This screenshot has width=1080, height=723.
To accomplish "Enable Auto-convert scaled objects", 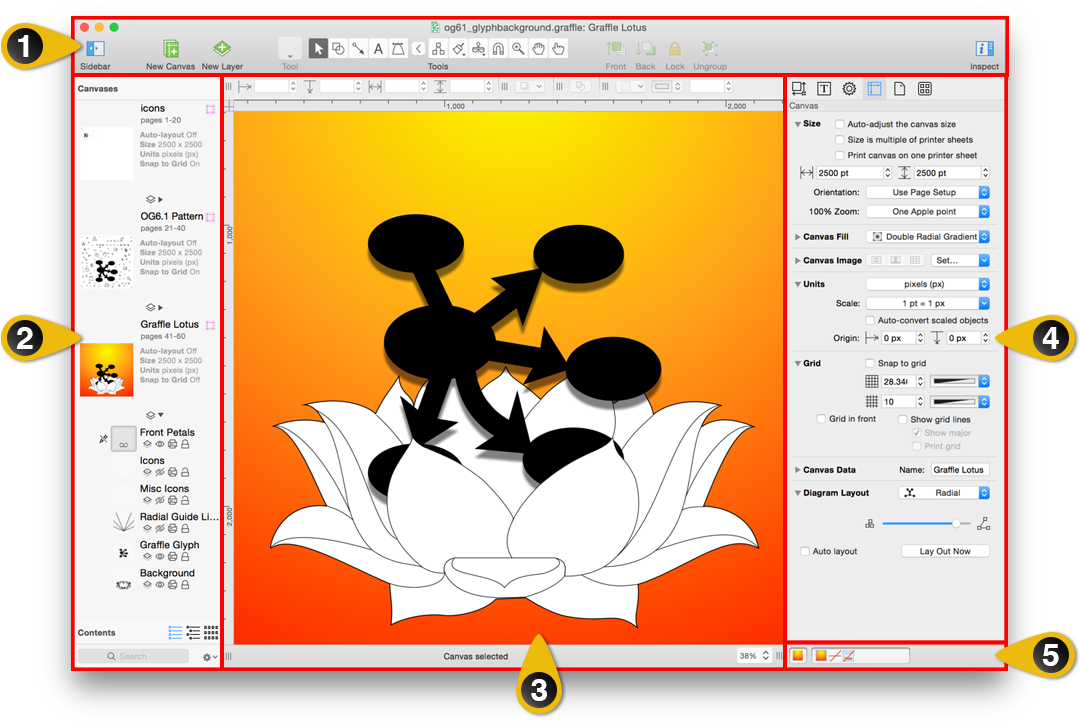I will [x=870, y=320].
